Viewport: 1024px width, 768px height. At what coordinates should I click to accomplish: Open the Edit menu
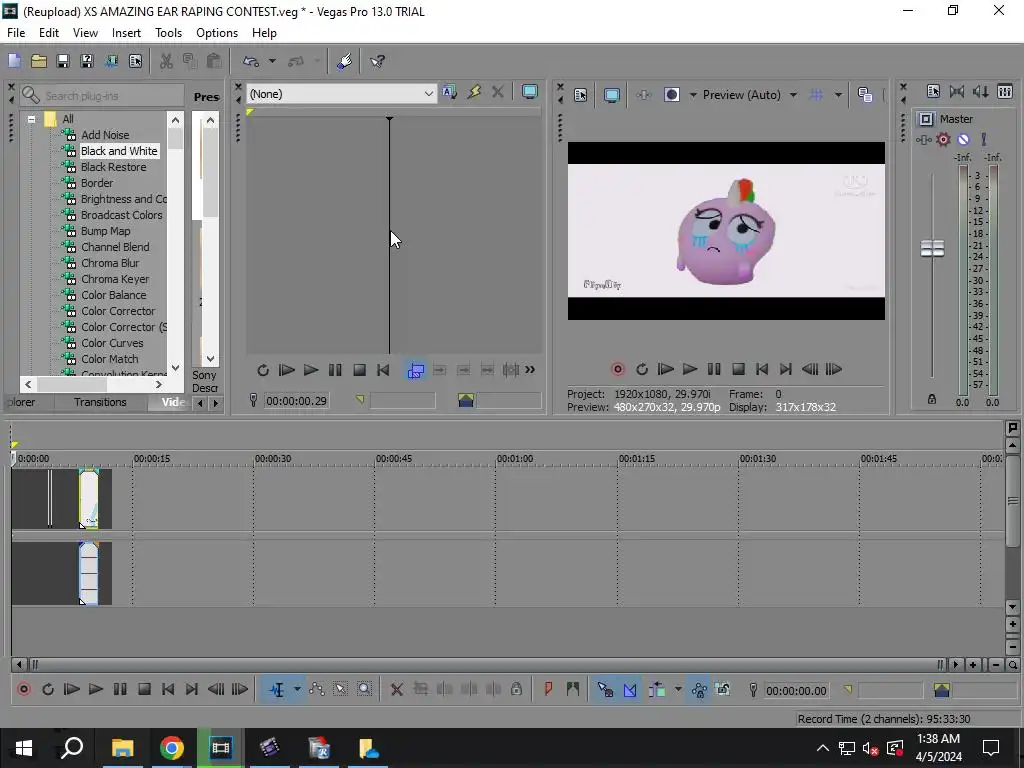(48, 33)
